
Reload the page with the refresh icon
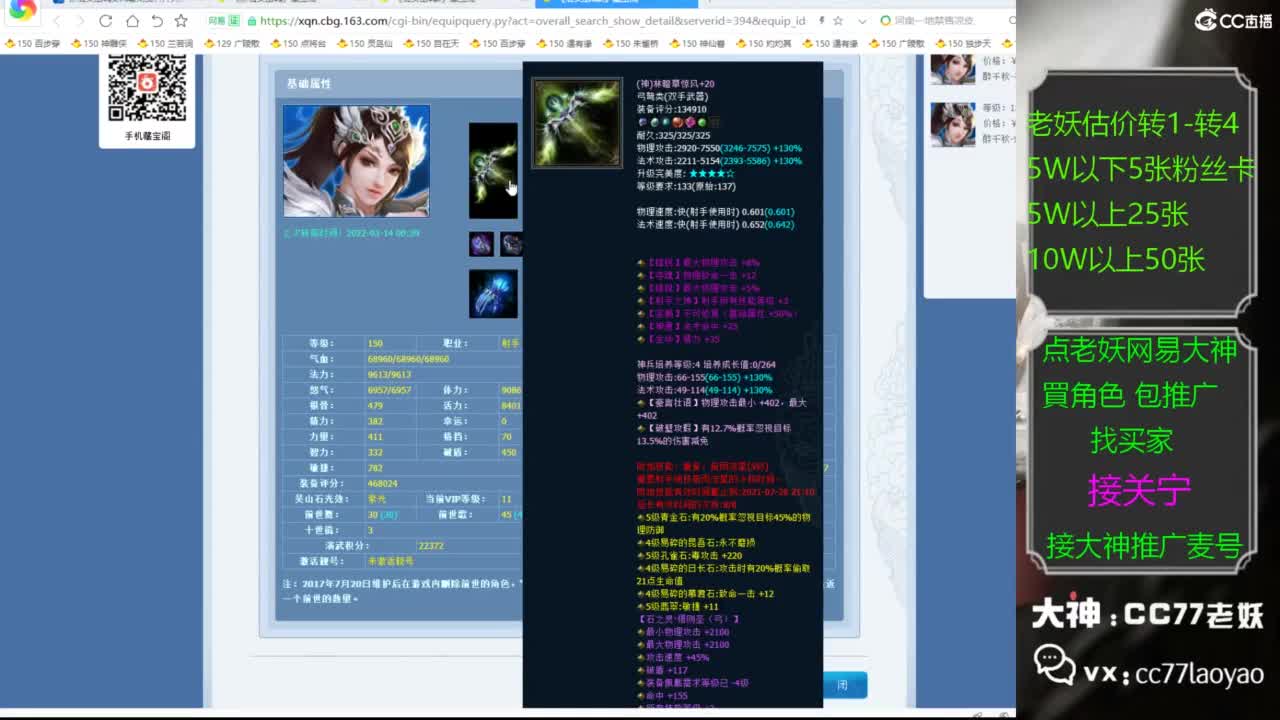[x=106, y=21]
